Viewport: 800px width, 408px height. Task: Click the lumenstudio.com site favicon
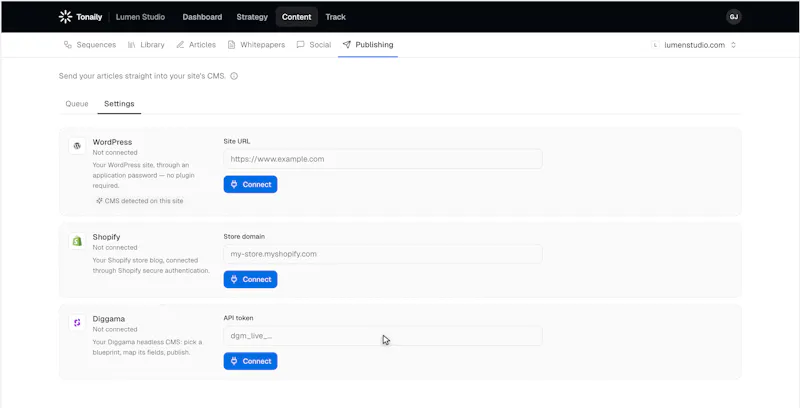pos(656,45)
